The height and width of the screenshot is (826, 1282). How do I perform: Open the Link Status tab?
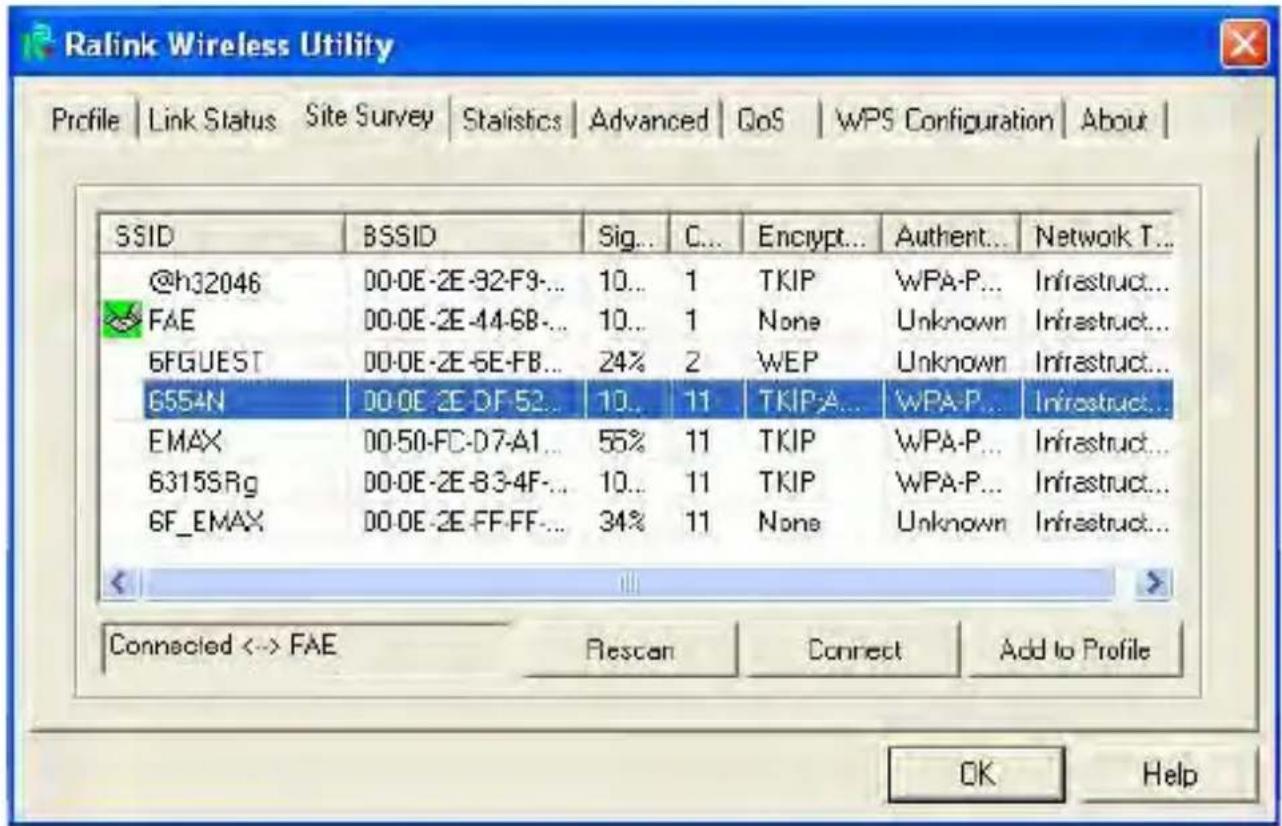coord(212,121)
